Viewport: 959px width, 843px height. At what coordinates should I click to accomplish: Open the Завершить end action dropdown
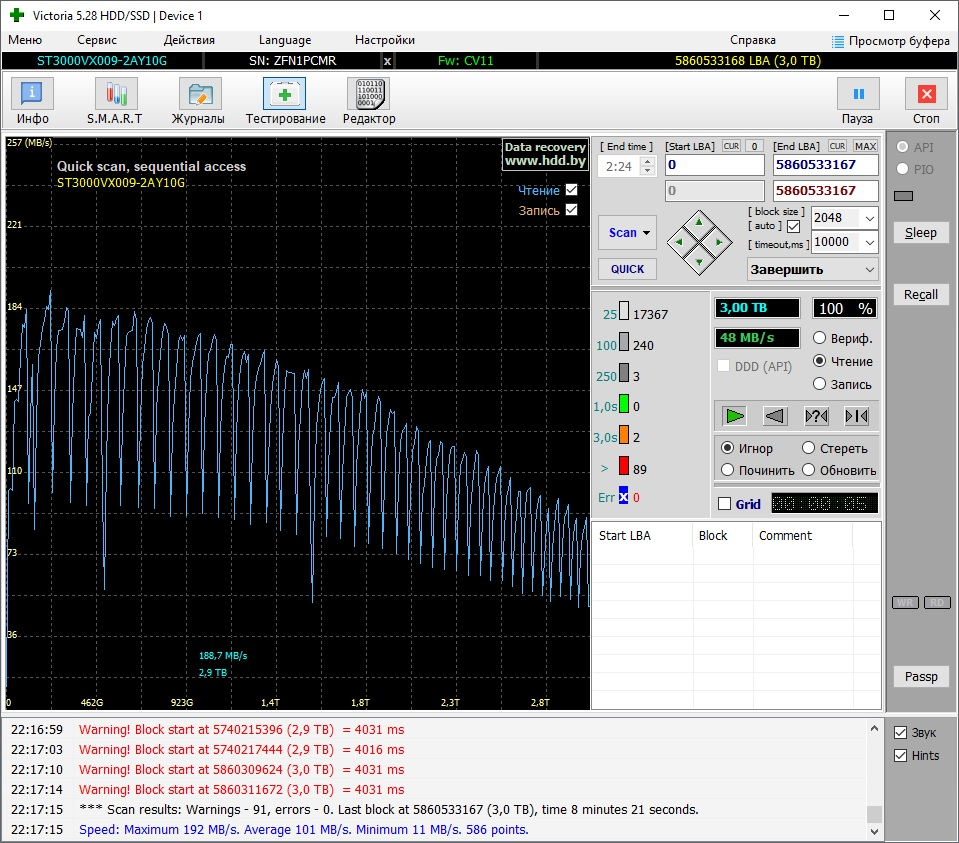pyautogui.click(x=868, y=269)
